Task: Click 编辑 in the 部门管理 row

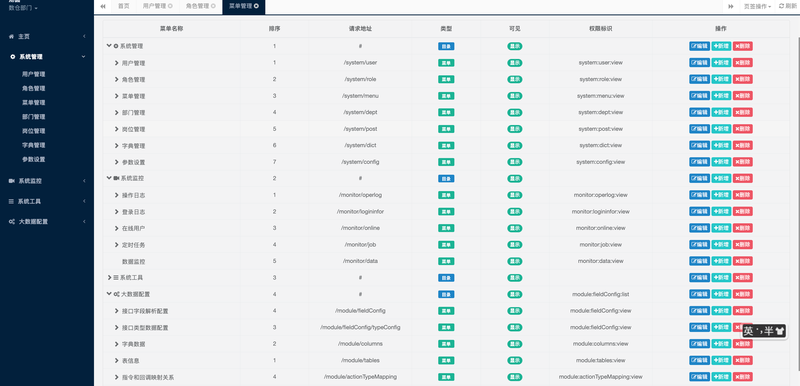Action: 699,112
